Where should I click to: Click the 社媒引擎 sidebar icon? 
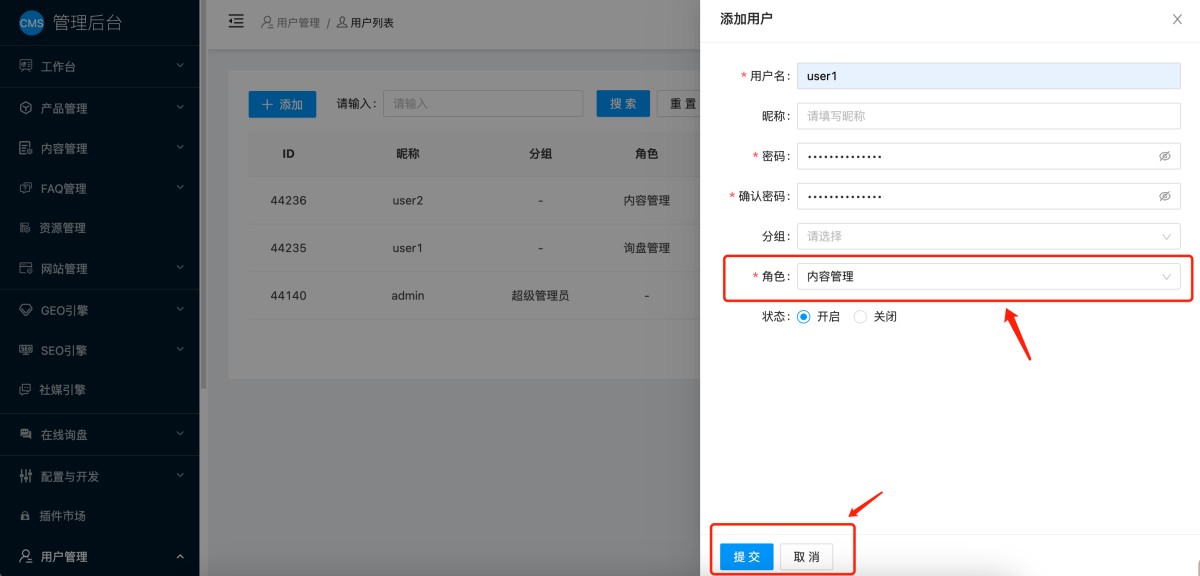(x=26, y=390)
